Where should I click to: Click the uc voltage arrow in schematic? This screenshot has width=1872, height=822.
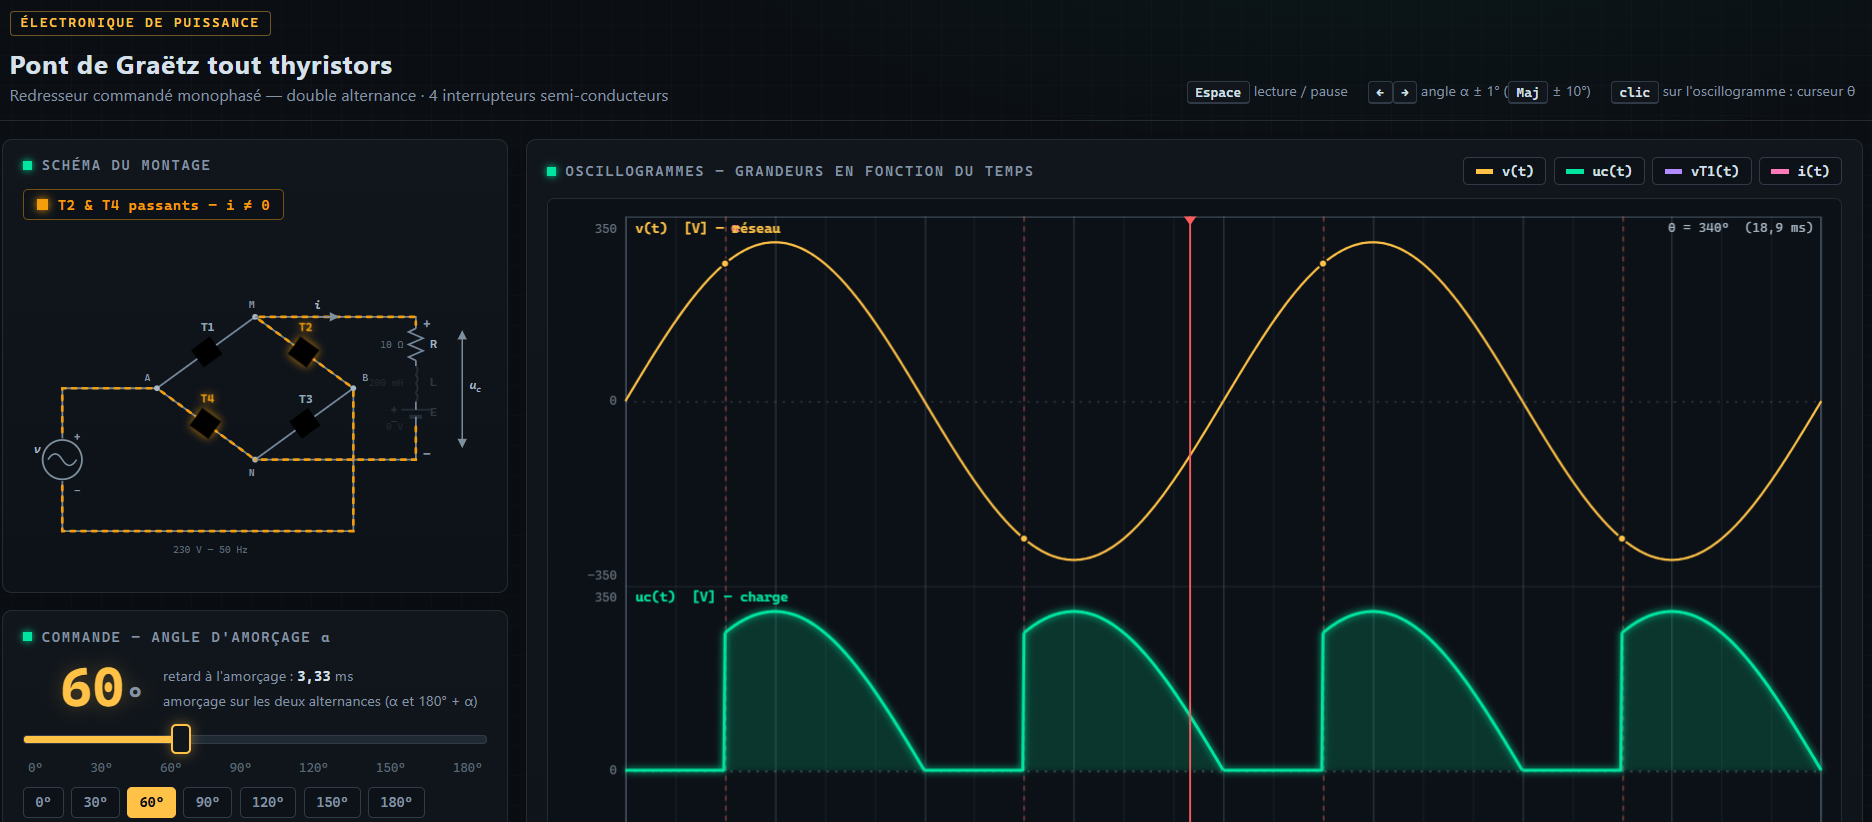pyautogui.click(x=462, y=389)
